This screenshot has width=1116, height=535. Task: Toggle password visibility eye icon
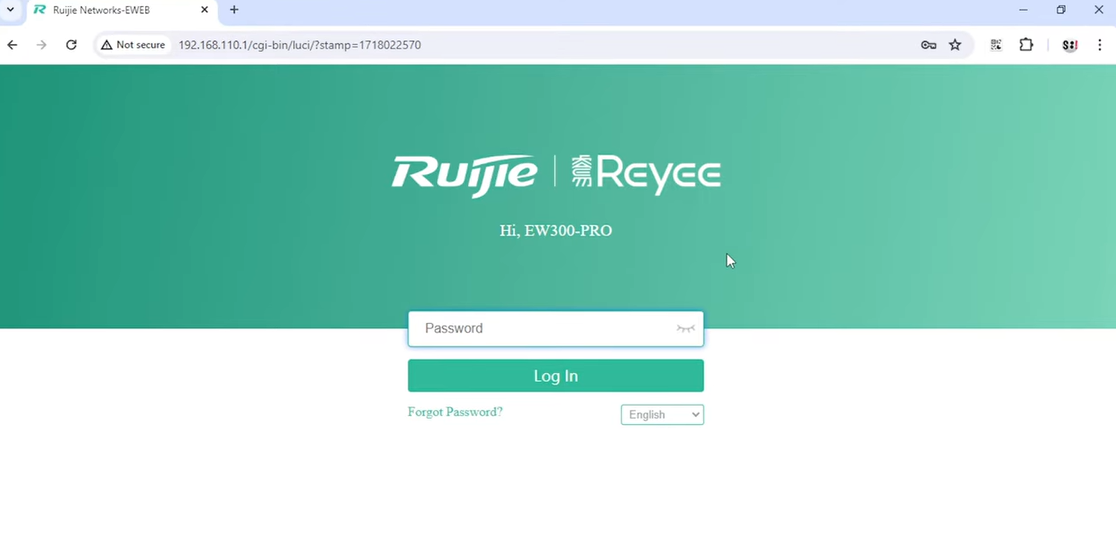(685, 329)
